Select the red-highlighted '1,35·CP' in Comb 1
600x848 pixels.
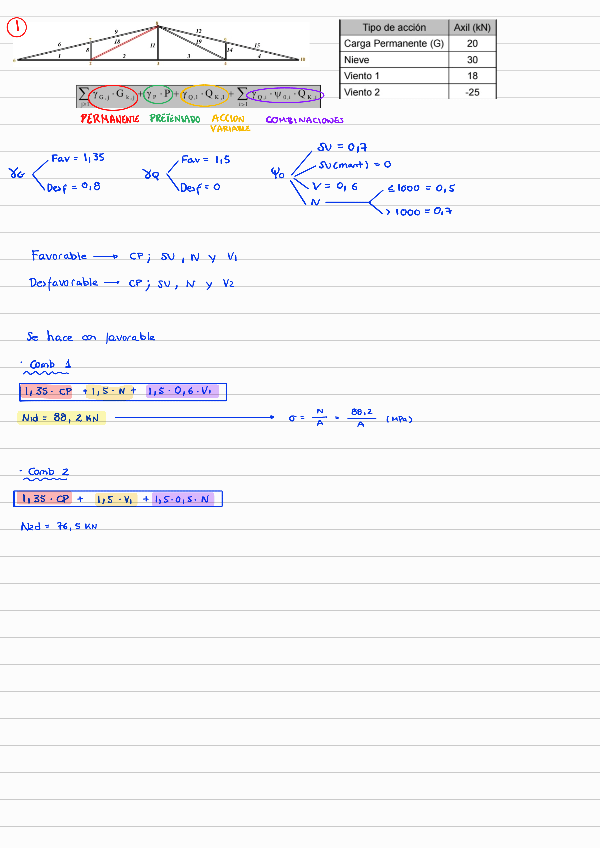pos(47,391)
